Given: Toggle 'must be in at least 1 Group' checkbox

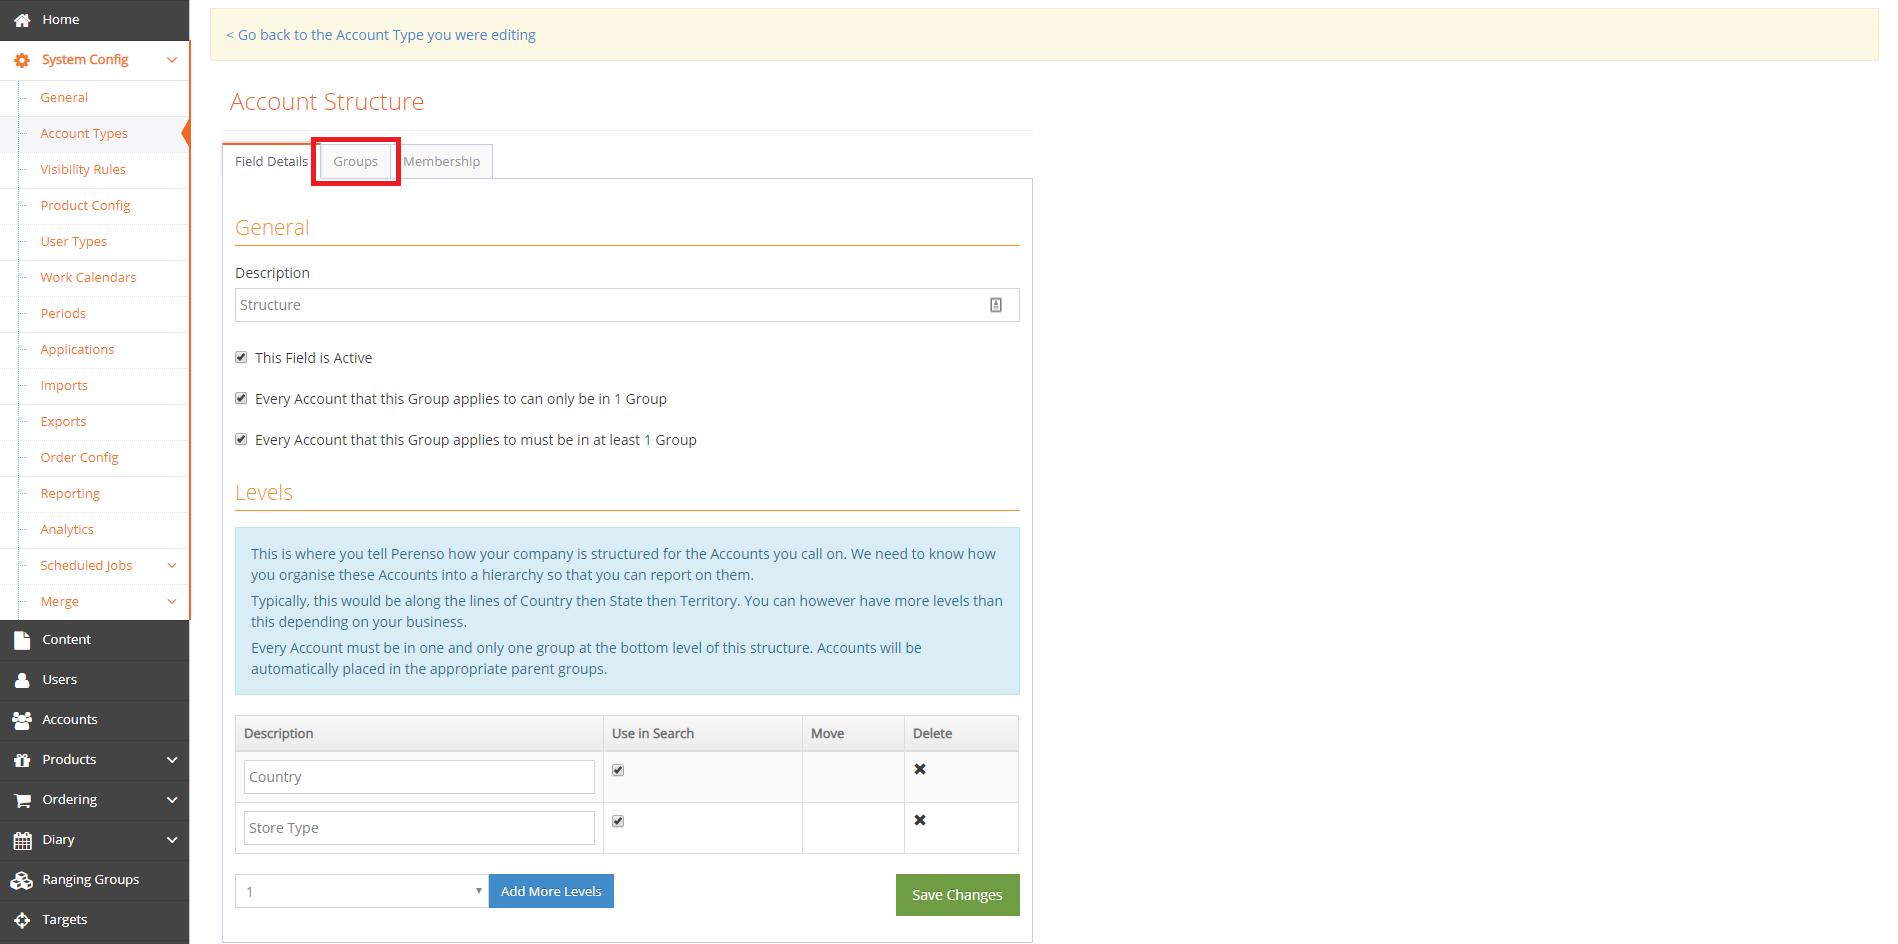Looking at the screenshot, I should (x=241, y=439).
